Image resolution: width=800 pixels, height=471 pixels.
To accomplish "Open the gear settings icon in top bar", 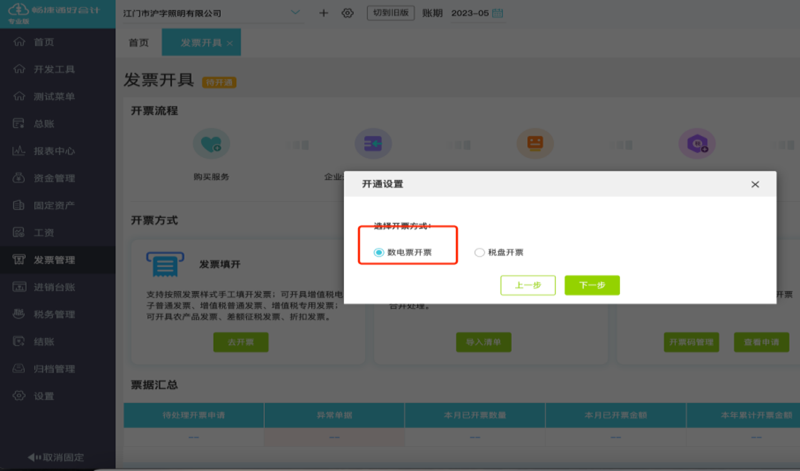I will click(x=347, y=13).
